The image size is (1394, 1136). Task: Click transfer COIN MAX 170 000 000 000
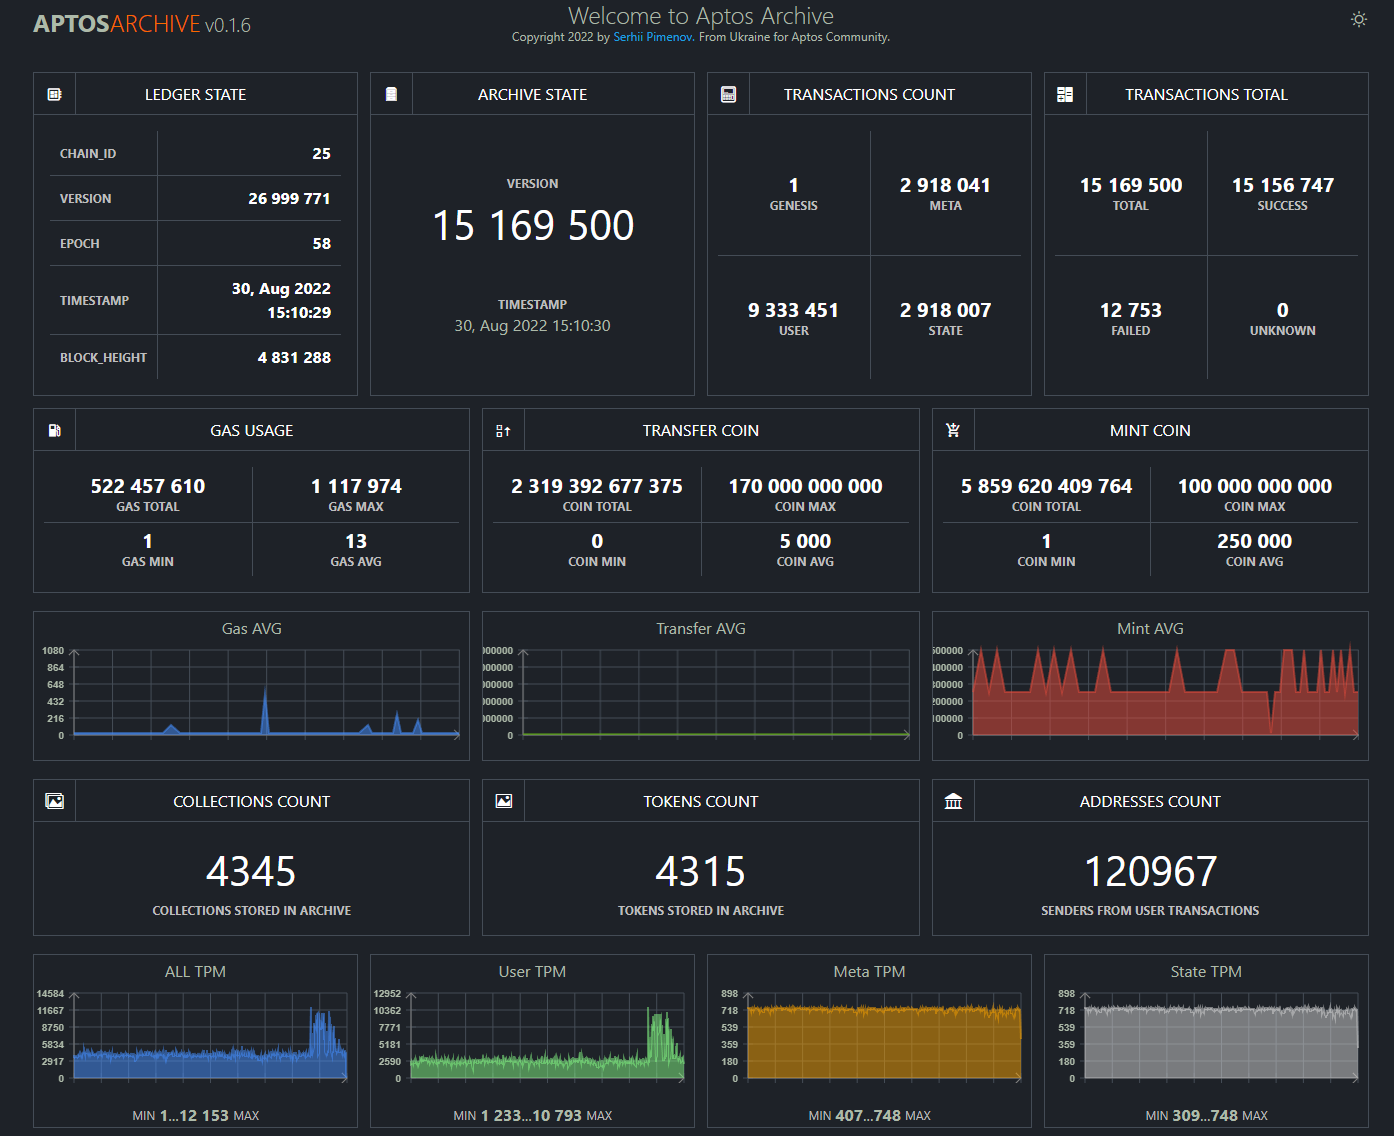[805, 486]
